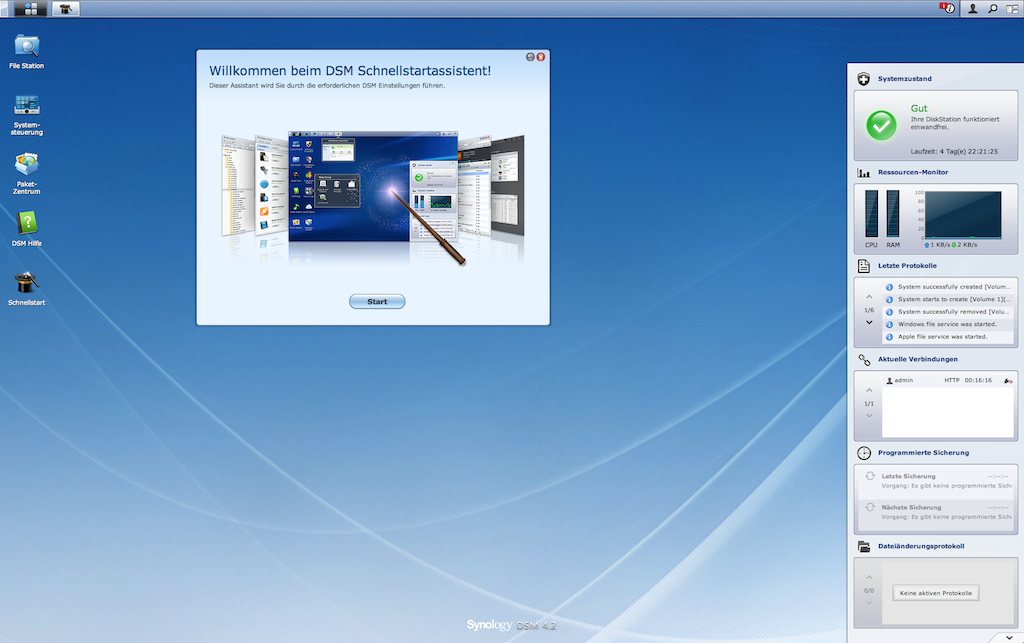Minimize the Schnellstartassistent window
Viewport: 1024px width, 643px height.
(x=530, y=57)
